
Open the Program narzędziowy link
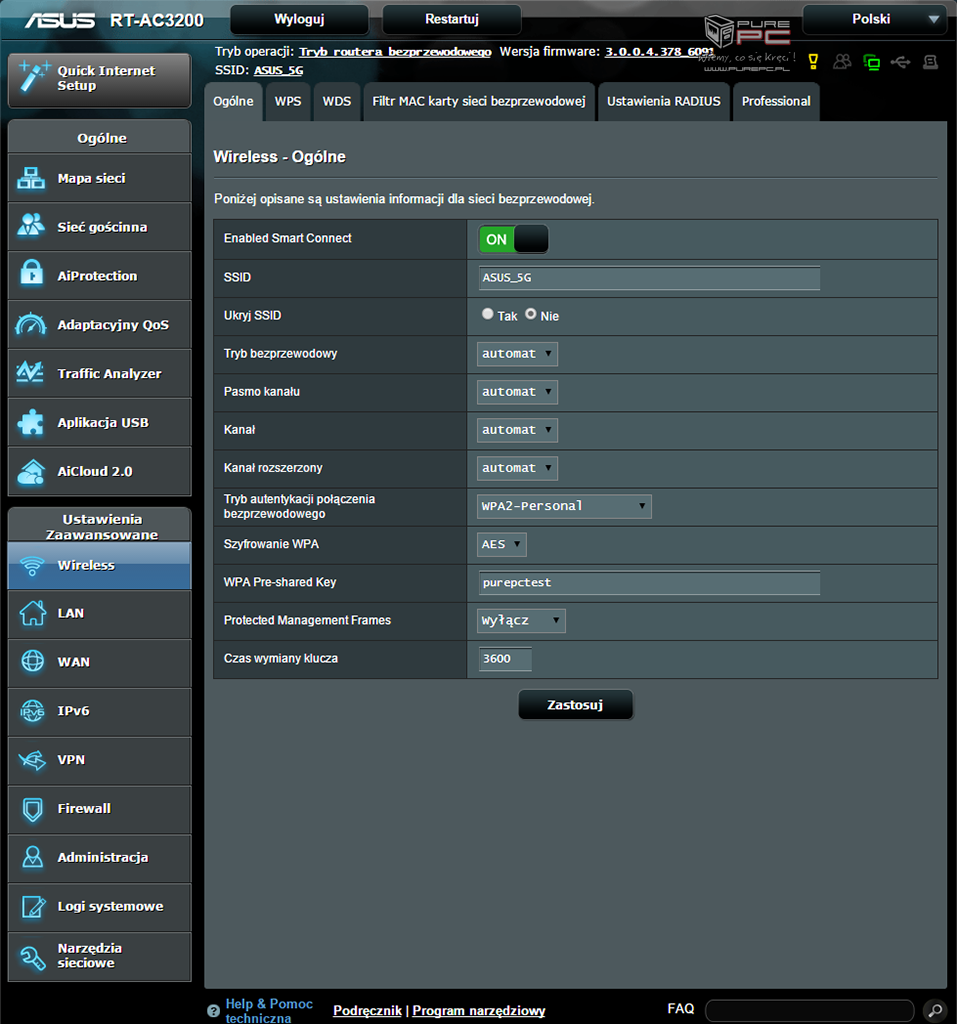[x=479, y=1010]
